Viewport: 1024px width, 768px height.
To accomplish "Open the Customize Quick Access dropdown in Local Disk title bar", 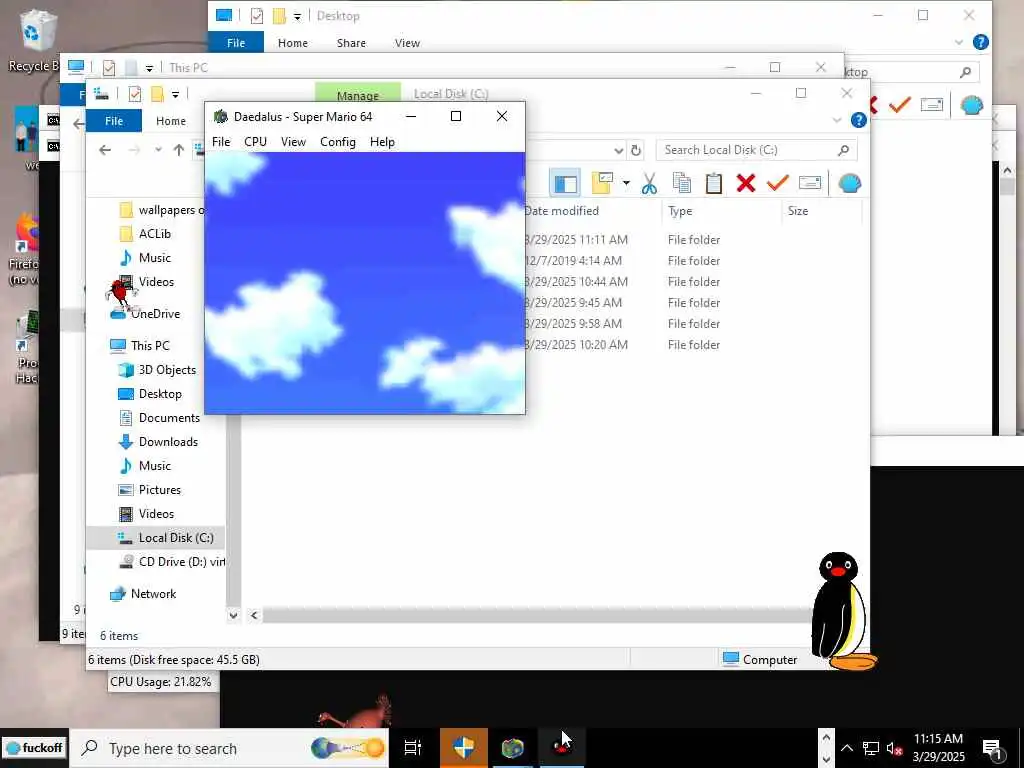I will coord(175,95).
